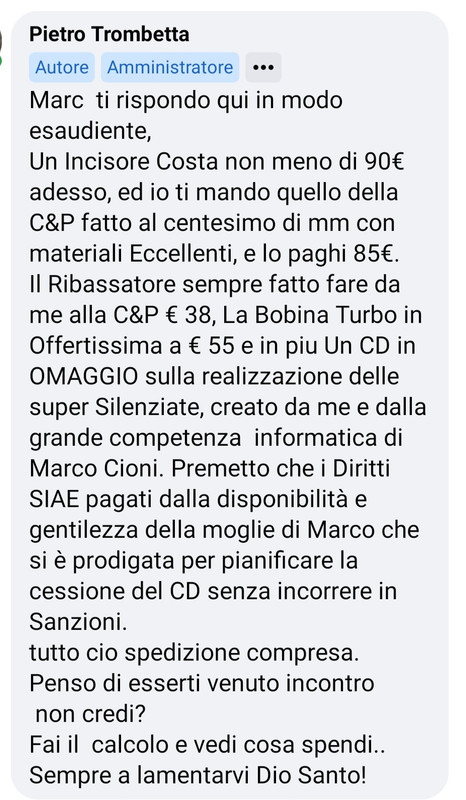Click the '€ 55' offer price
466x800 pixels.
coord(211,346)
